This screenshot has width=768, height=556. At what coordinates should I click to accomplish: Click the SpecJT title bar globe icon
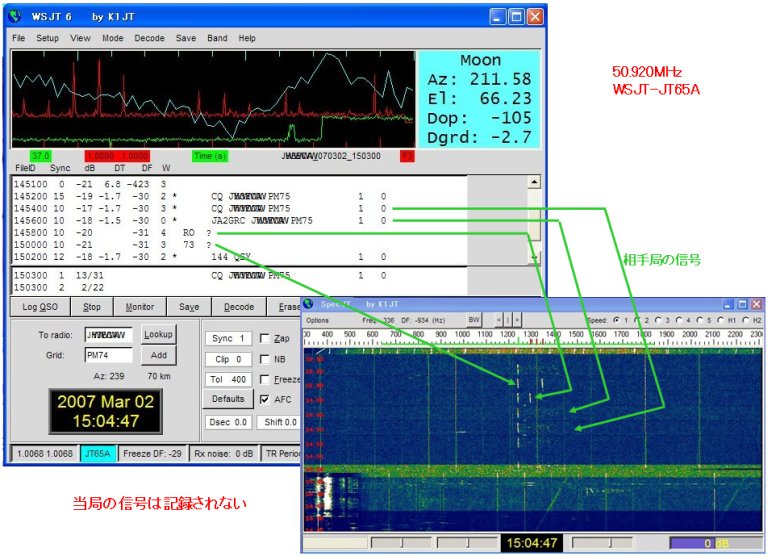tap(309, 304)
